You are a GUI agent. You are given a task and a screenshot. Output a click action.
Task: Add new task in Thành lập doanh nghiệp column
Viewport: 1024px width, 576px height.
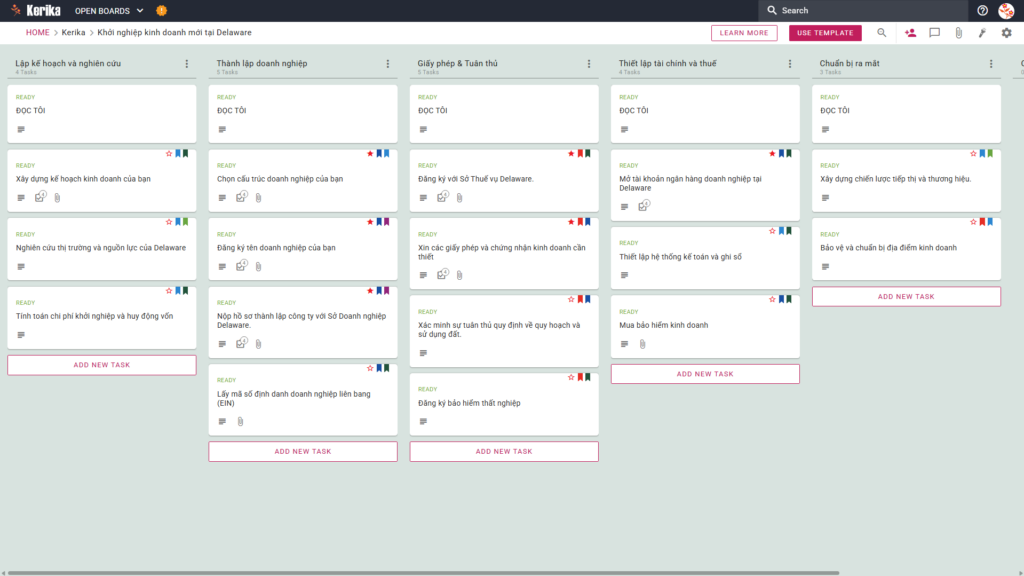coord(303,451)
